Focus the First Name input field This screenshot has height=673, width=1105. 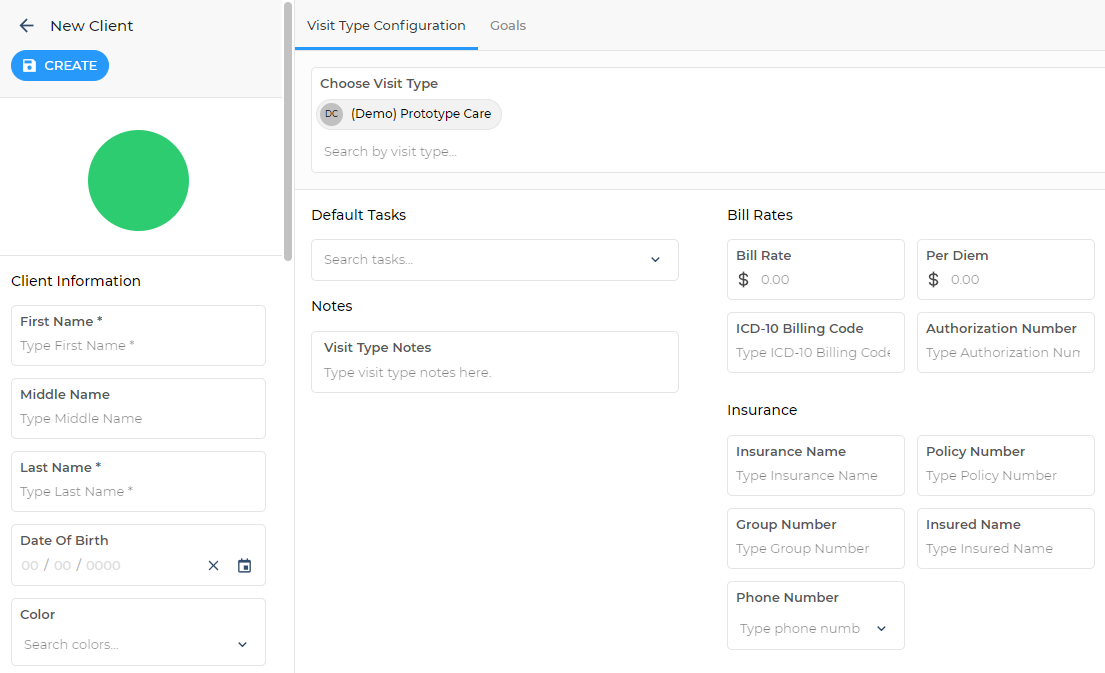[138, 346]
